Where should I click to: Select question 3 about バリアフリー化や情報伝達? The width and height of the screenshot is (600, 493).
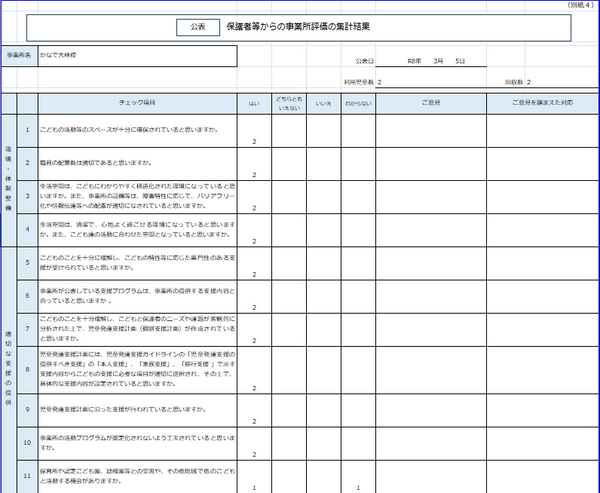point(137,196)
